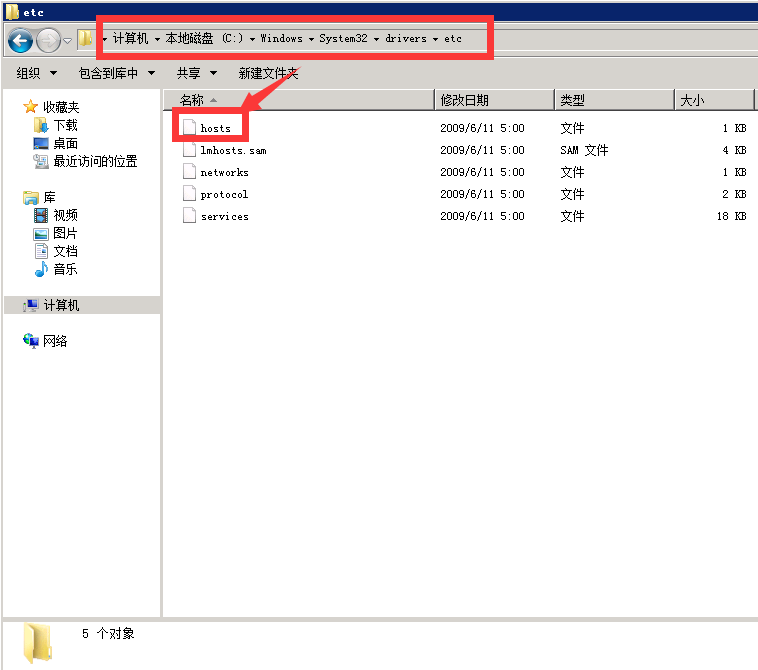Open 下载 in the navigation pane
This screenshot has height=670, width=758.
[65, 125]
